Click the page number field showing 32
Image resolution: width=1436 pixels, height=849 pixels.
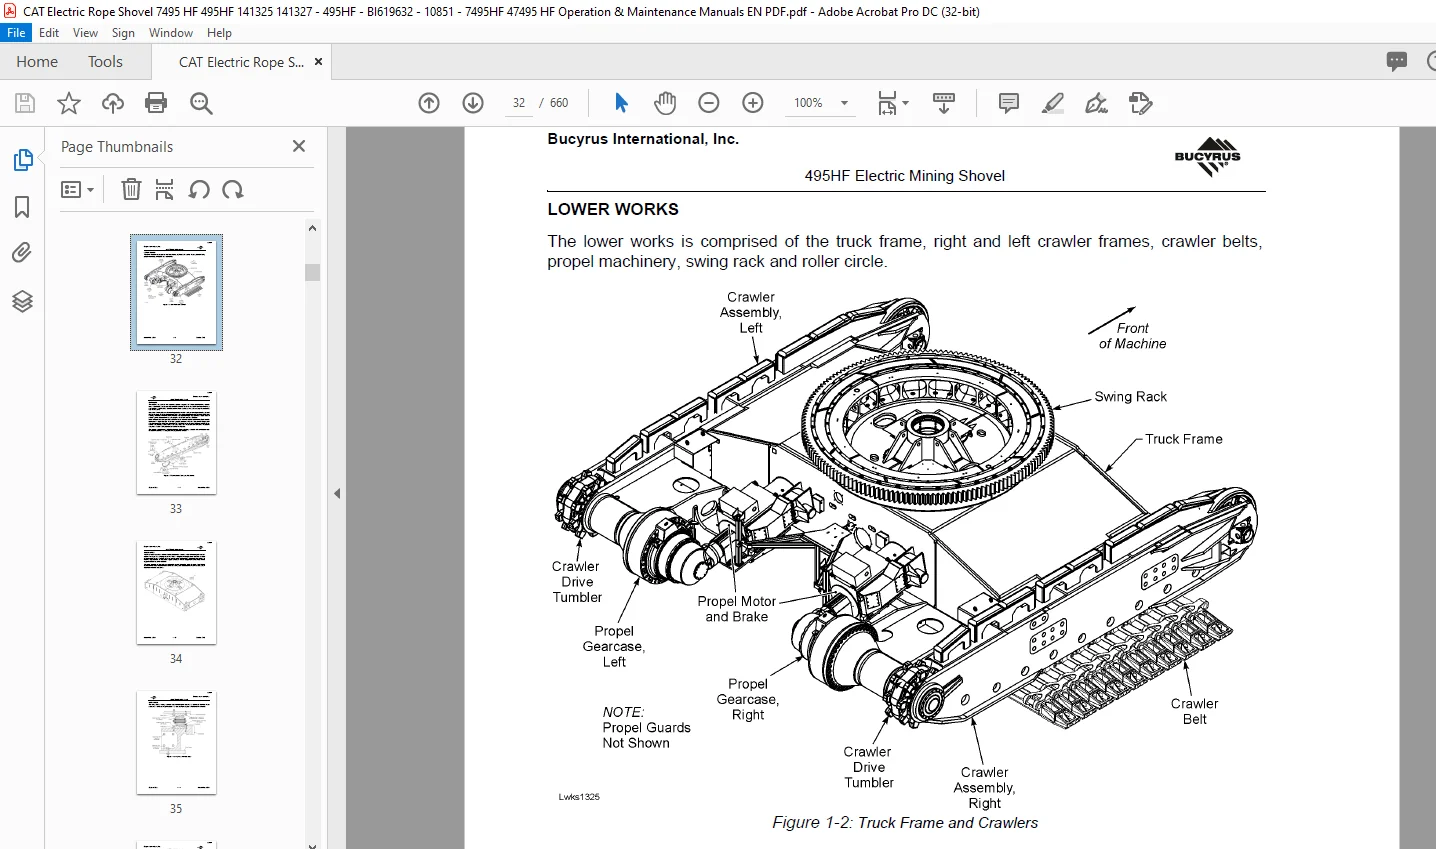click(519, 103)
